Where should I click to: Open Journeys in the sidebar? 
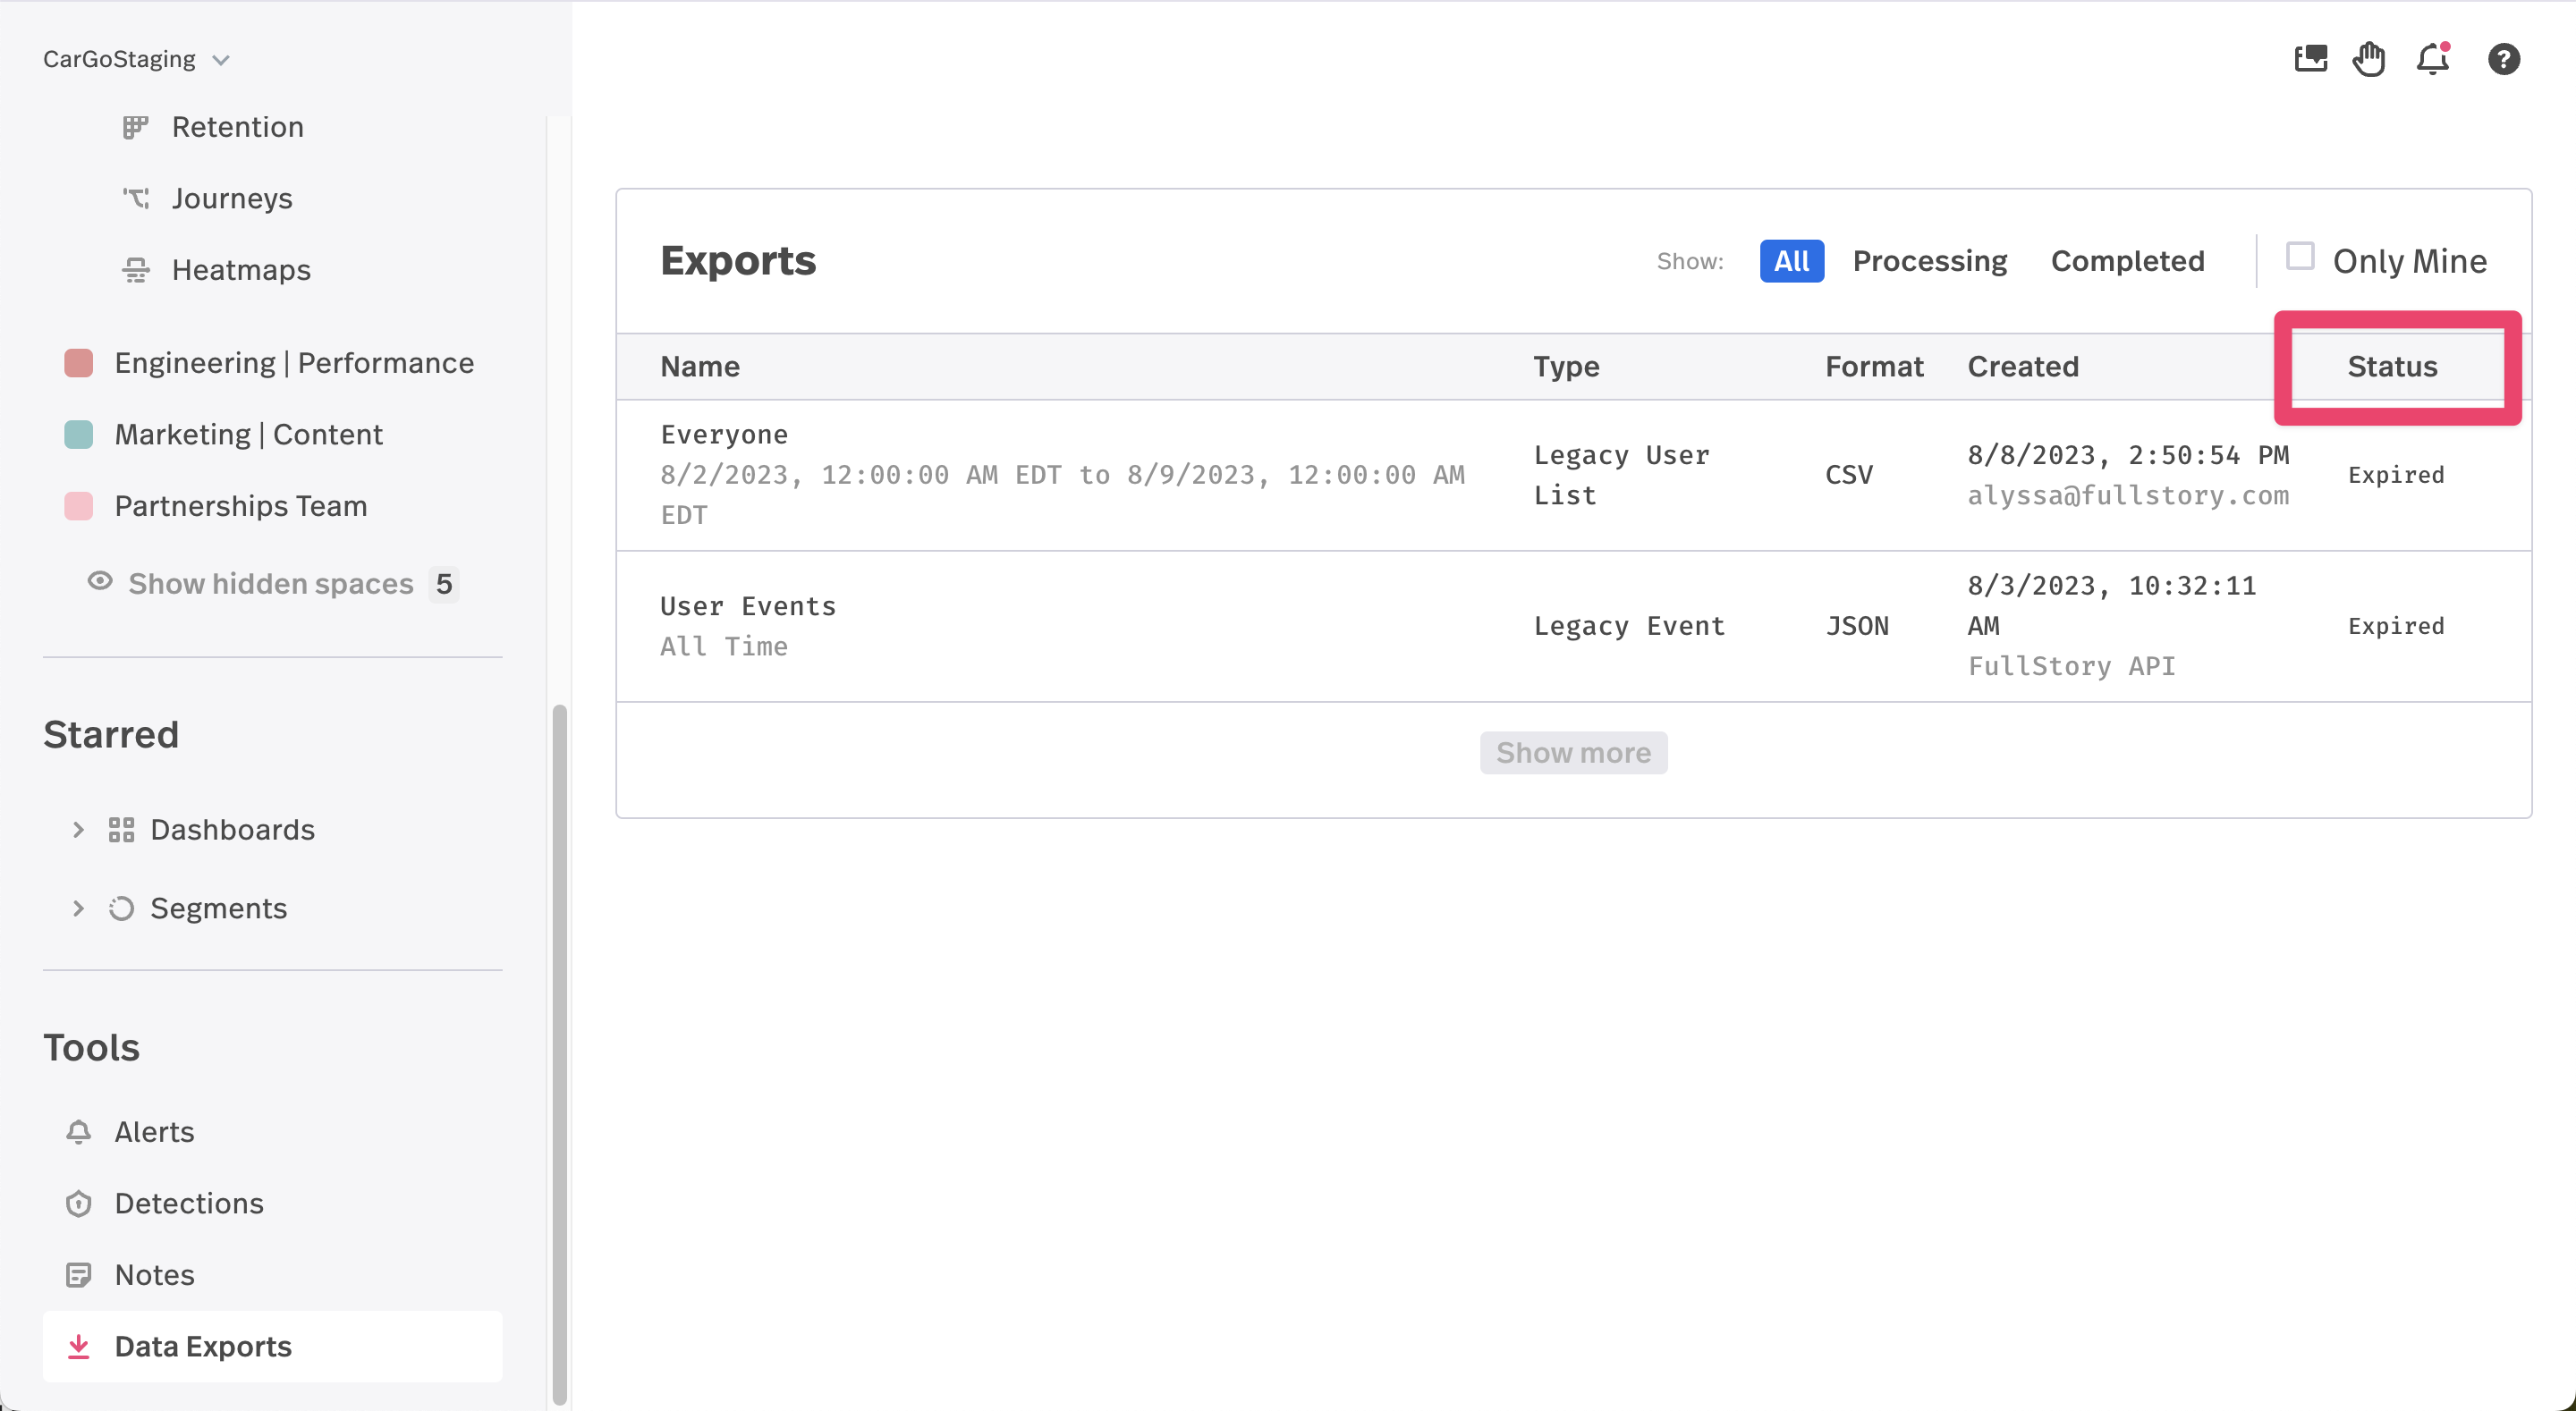(x=231, y=198)
